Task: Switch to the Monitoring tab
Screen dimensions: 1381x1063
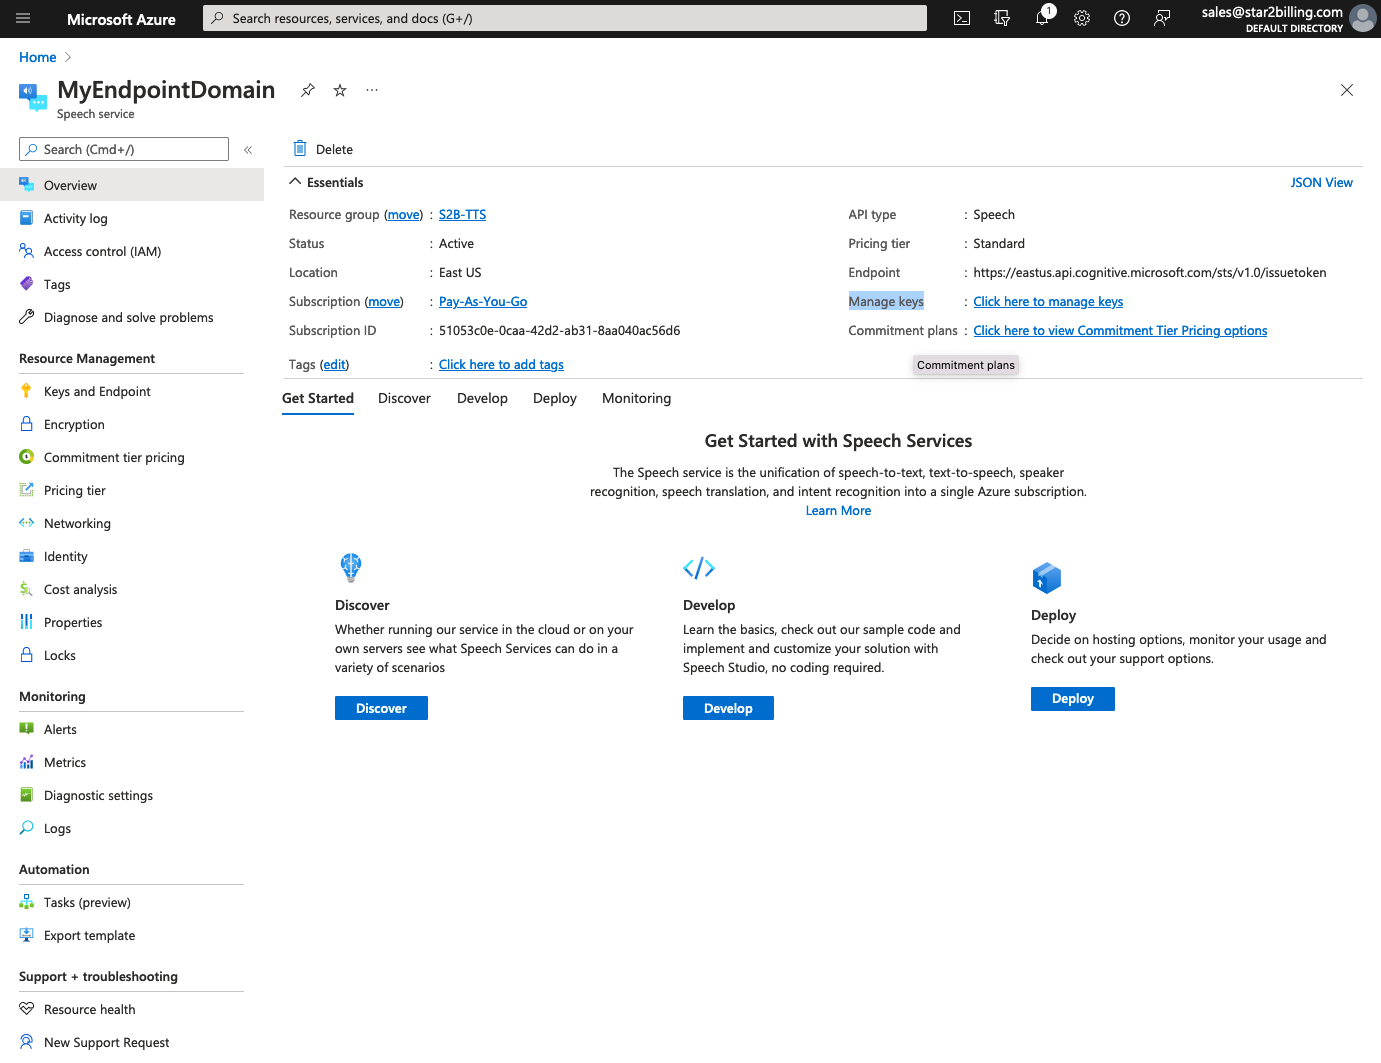Action: pyautogui.click(x=636, y=398)
